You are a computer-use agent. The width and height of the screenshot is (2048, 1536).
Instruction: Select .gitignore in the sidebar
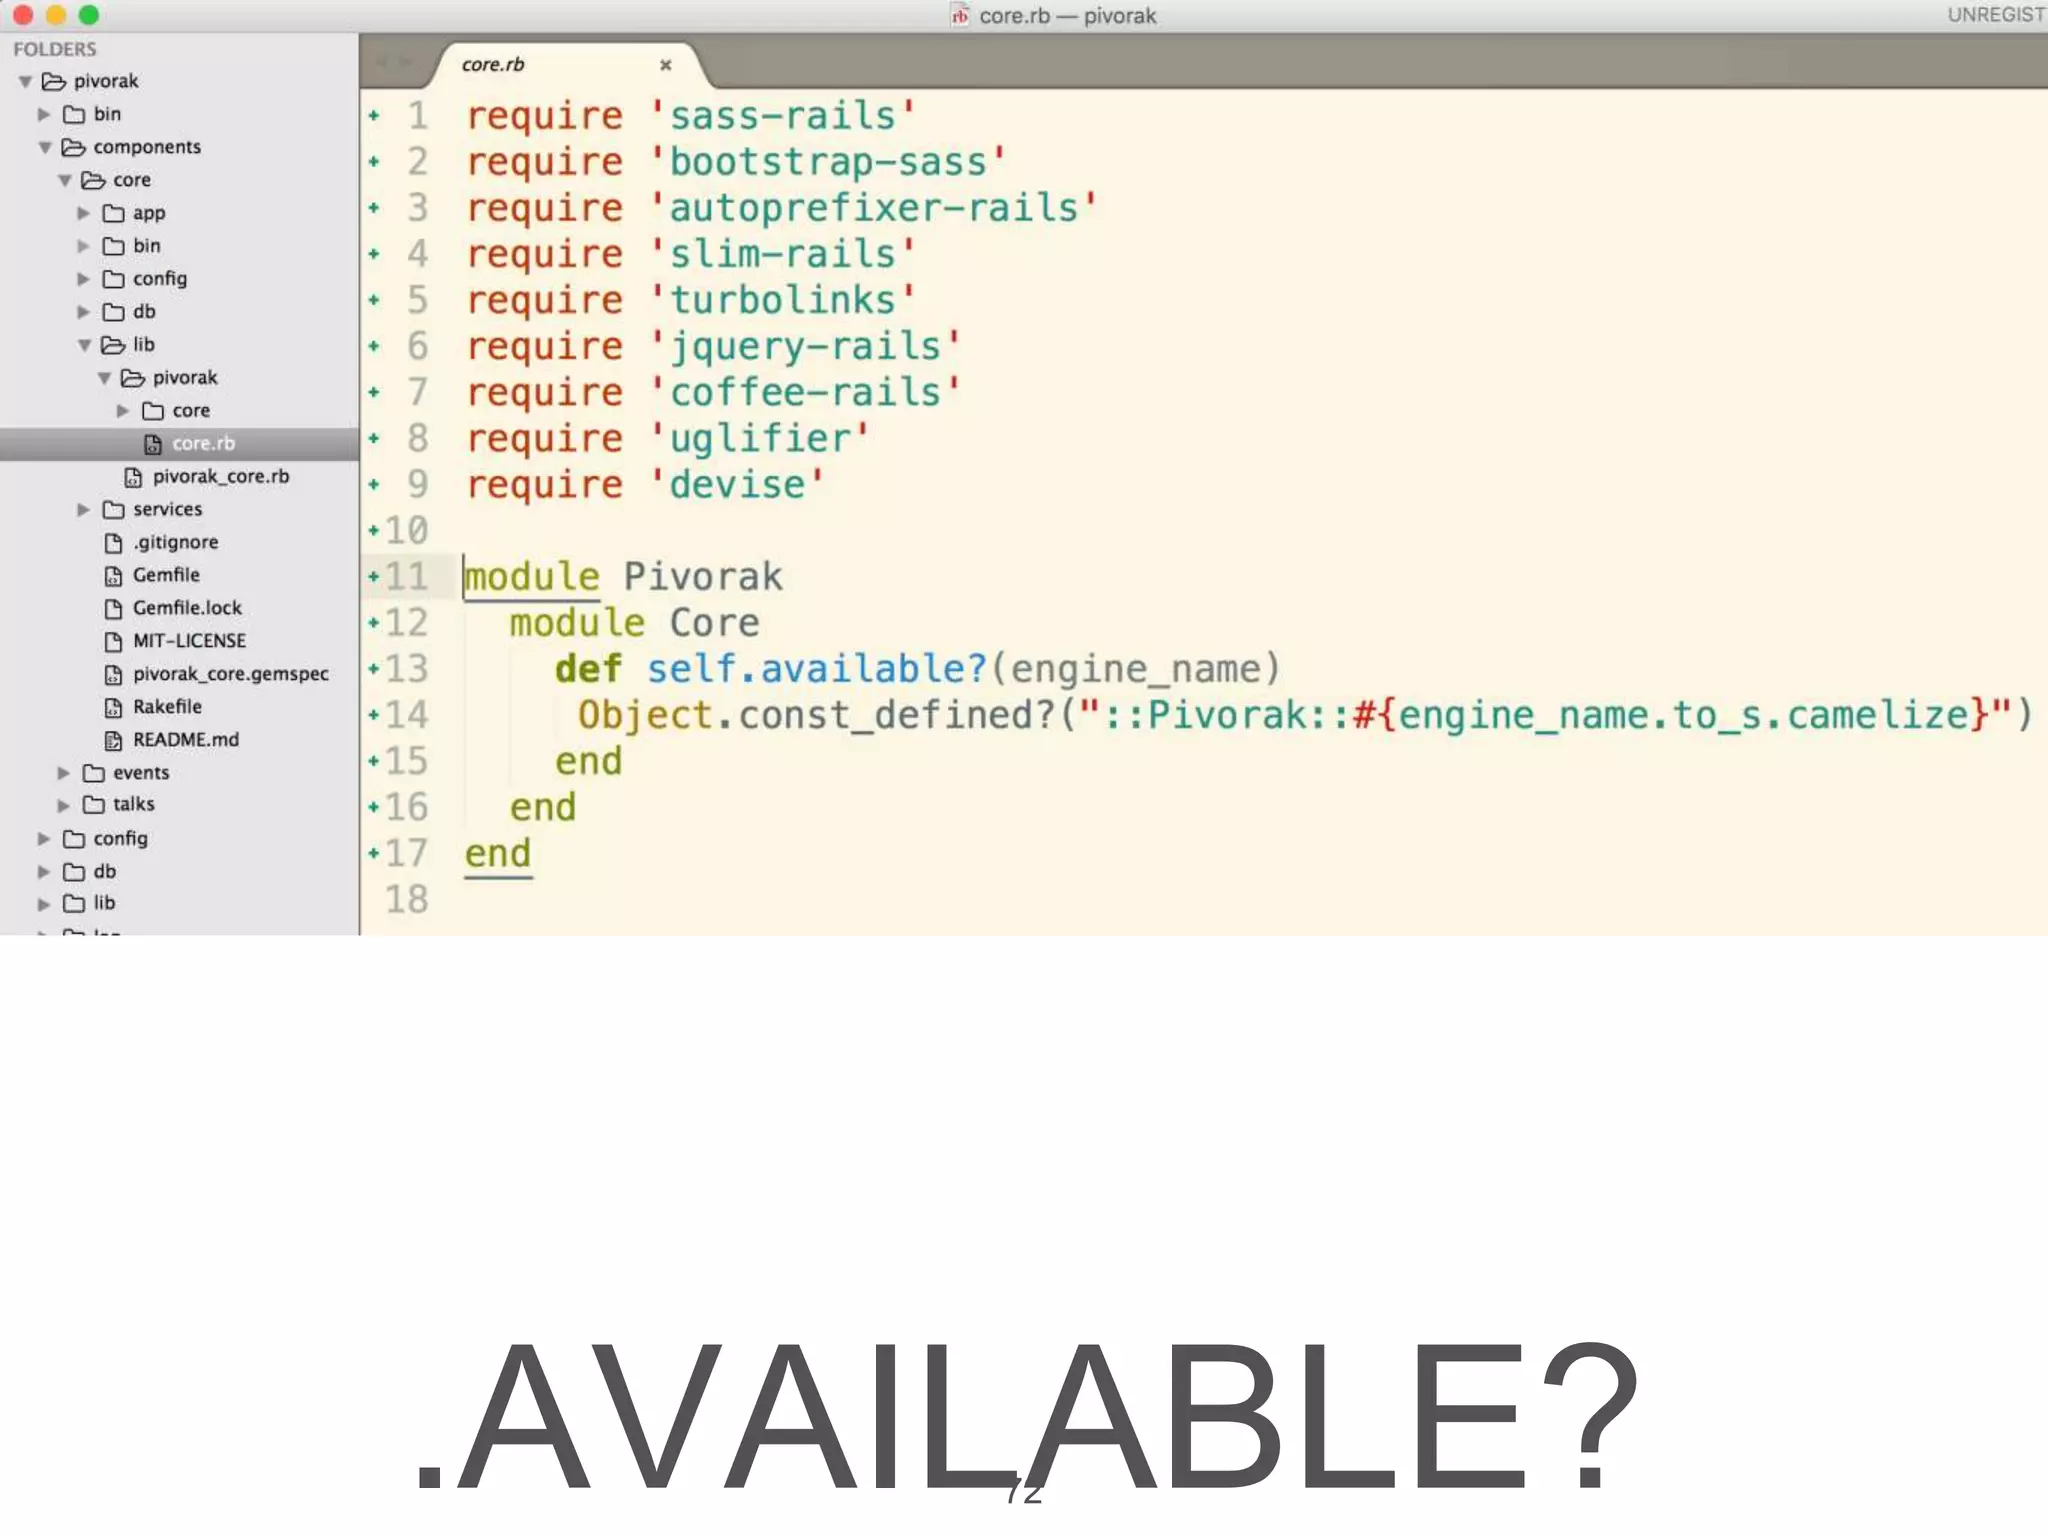[x=175, y=542]
